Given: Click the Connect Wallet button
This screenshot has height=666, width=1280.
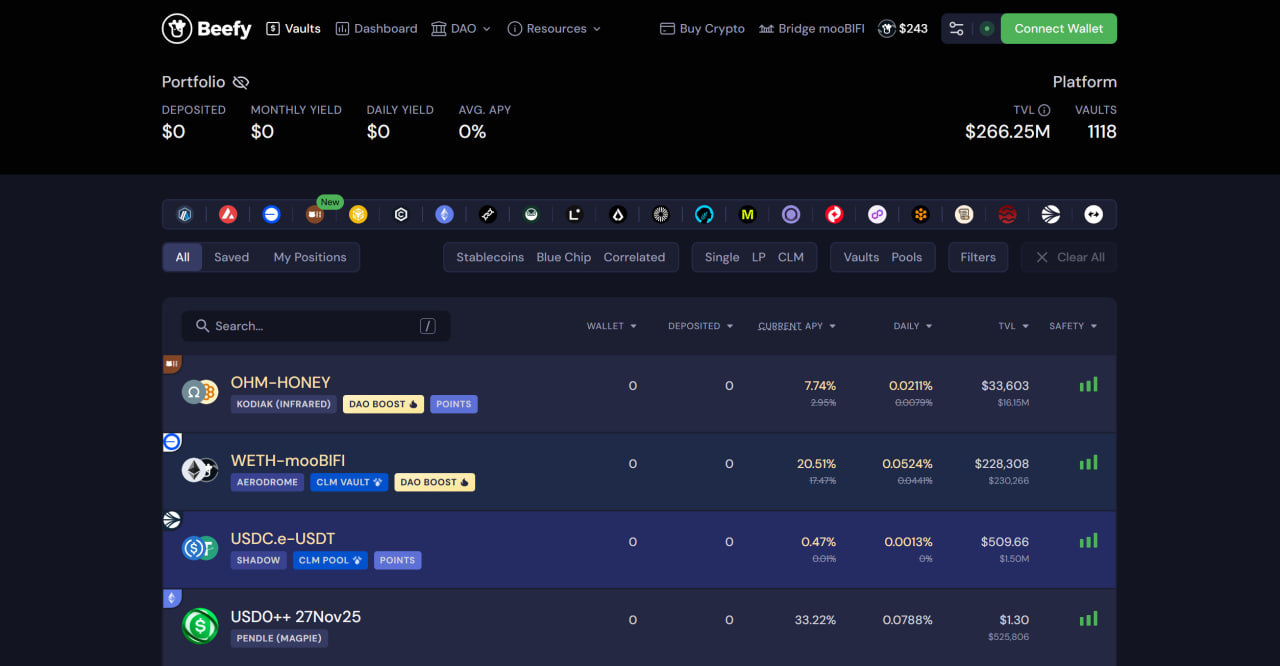Looking at the screenshot, I should 1059,29.
